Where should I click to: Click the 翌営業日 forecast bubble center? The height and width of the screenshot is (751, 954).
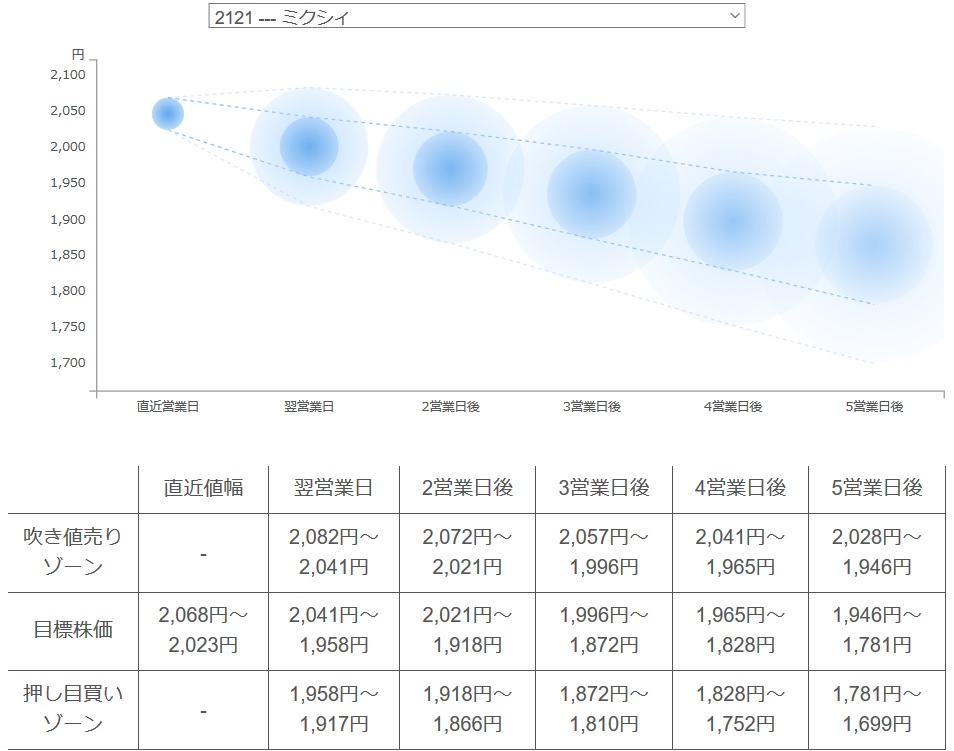coord(308,147)
